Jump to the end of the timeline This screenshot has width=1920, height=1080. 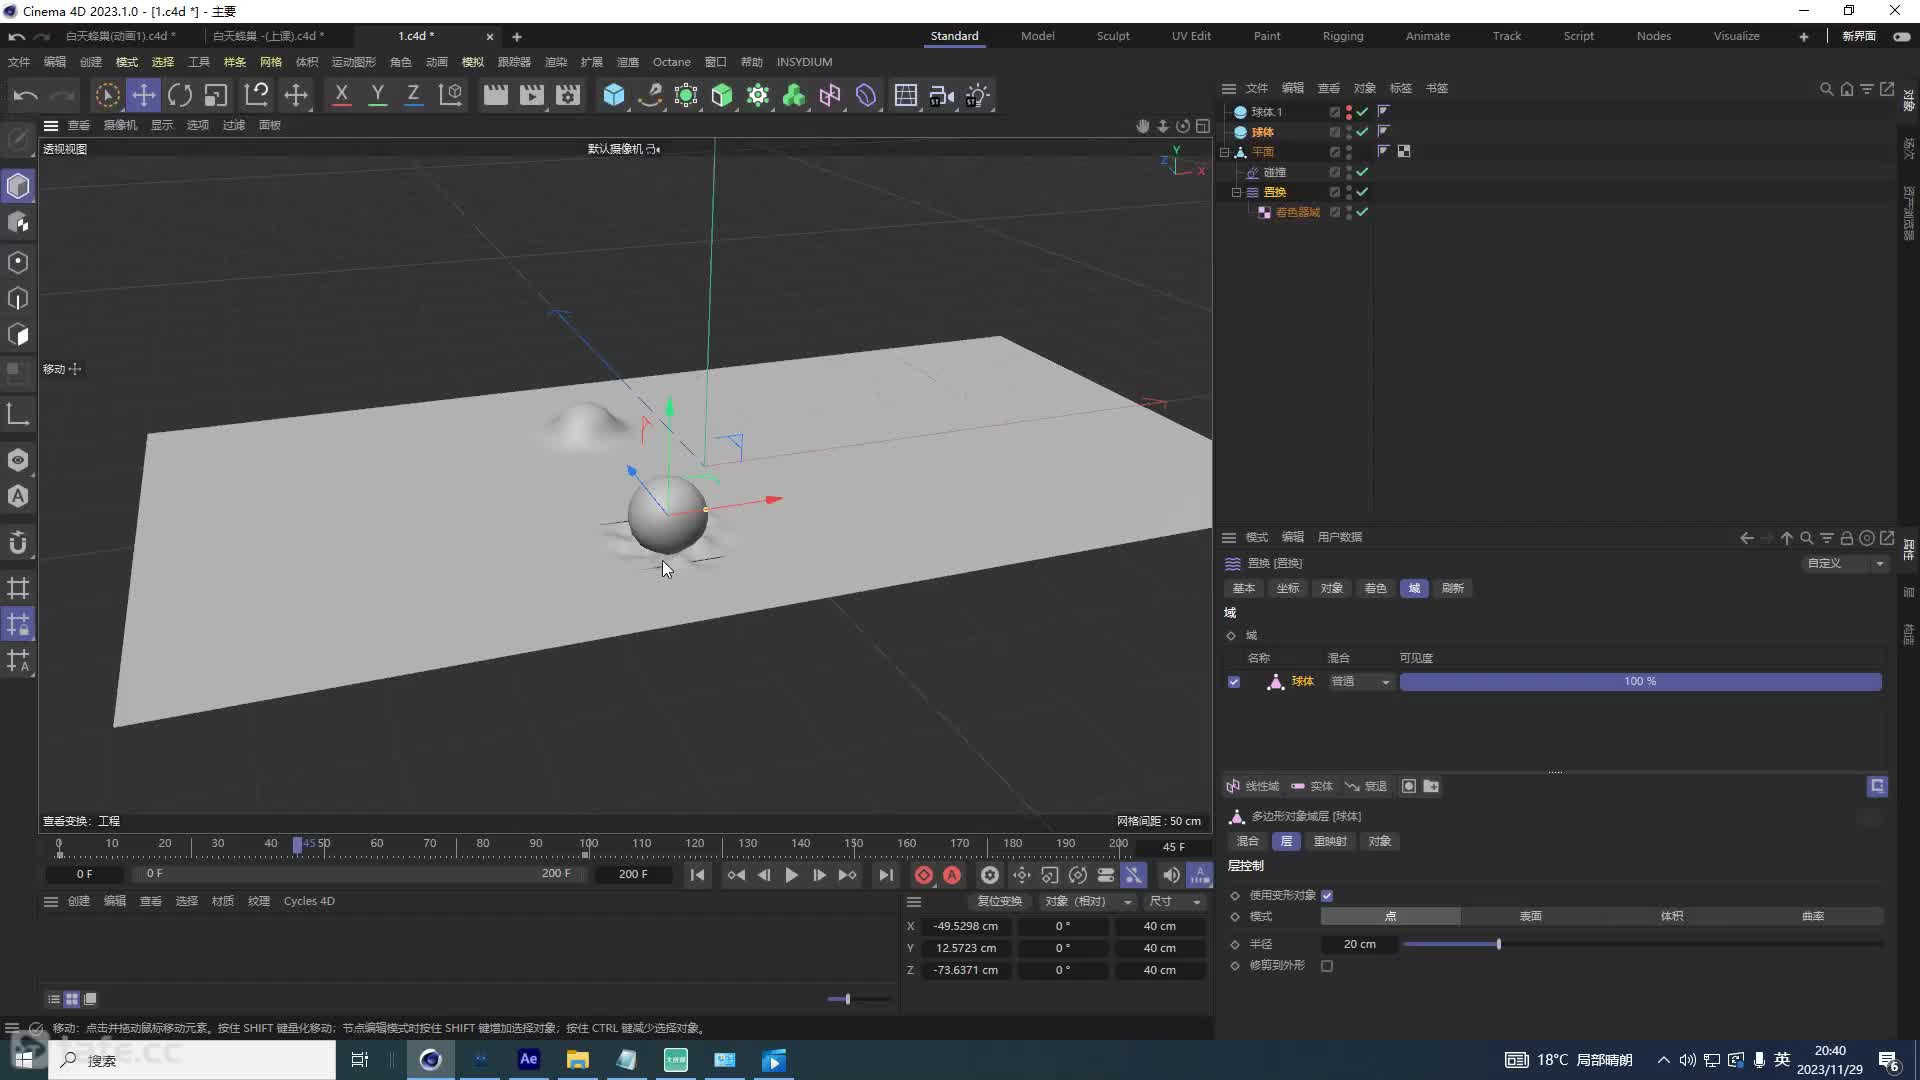point(886,875)
